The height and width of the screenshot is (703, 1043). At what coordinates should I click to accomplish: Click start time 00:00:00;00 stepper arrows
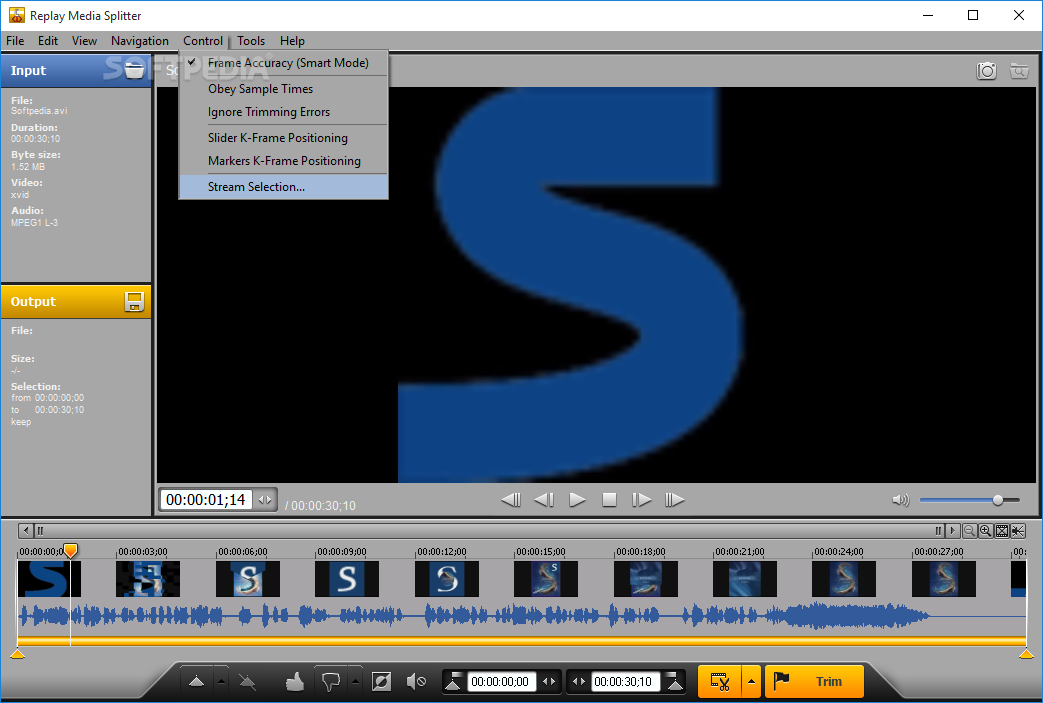[549, 682]
